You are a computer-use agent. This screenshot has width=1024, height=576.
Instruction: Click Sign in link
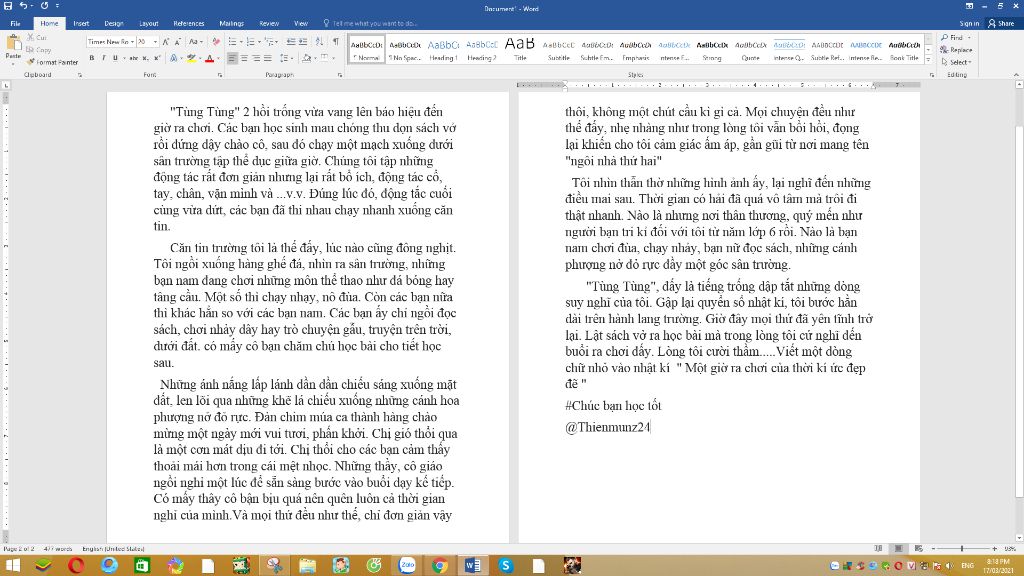(x=969, y=23)
